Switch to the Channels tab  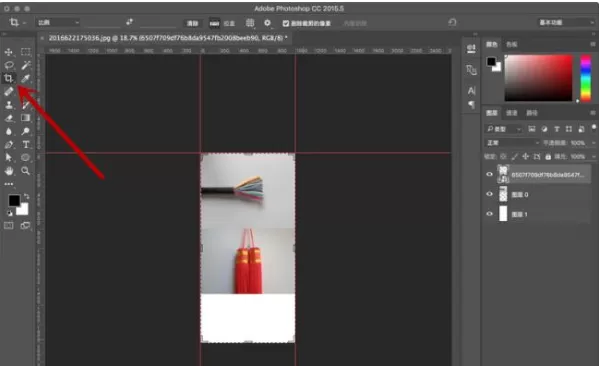tap(512, 113)
